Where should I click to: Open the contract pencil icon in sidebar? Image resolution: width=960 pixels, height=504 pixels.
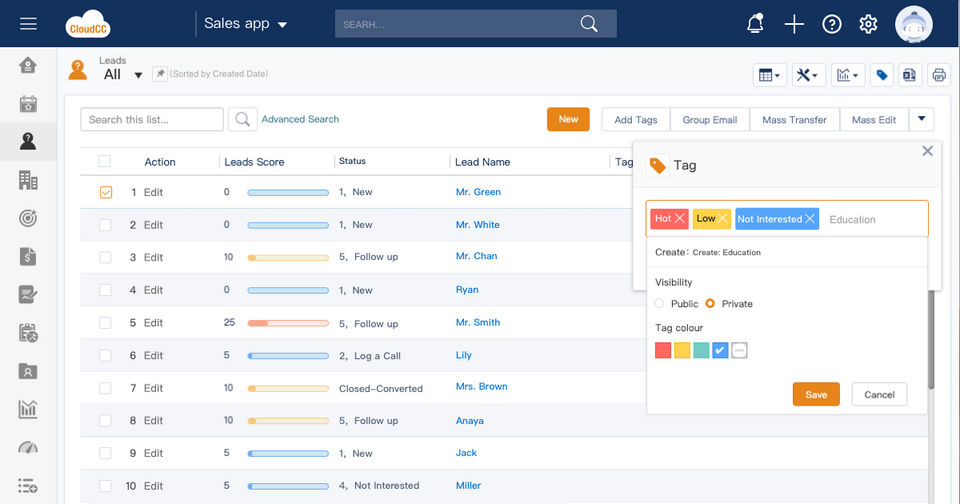click(x=28, y=295)
